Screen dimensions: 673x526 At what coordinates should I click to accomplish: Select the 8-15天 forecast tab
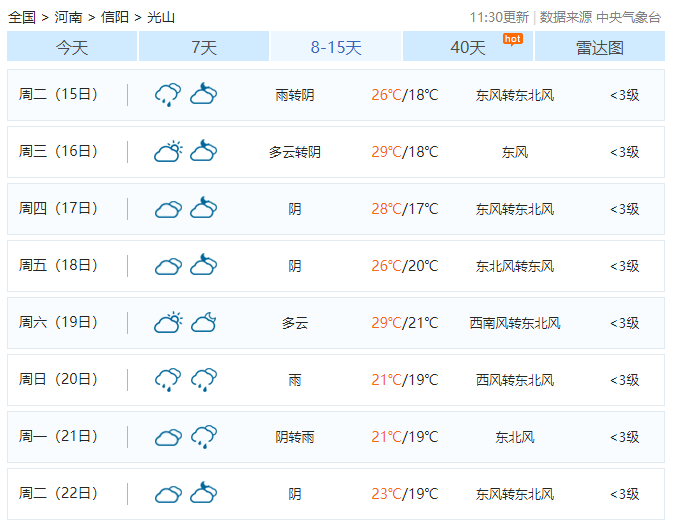(336, 47)
